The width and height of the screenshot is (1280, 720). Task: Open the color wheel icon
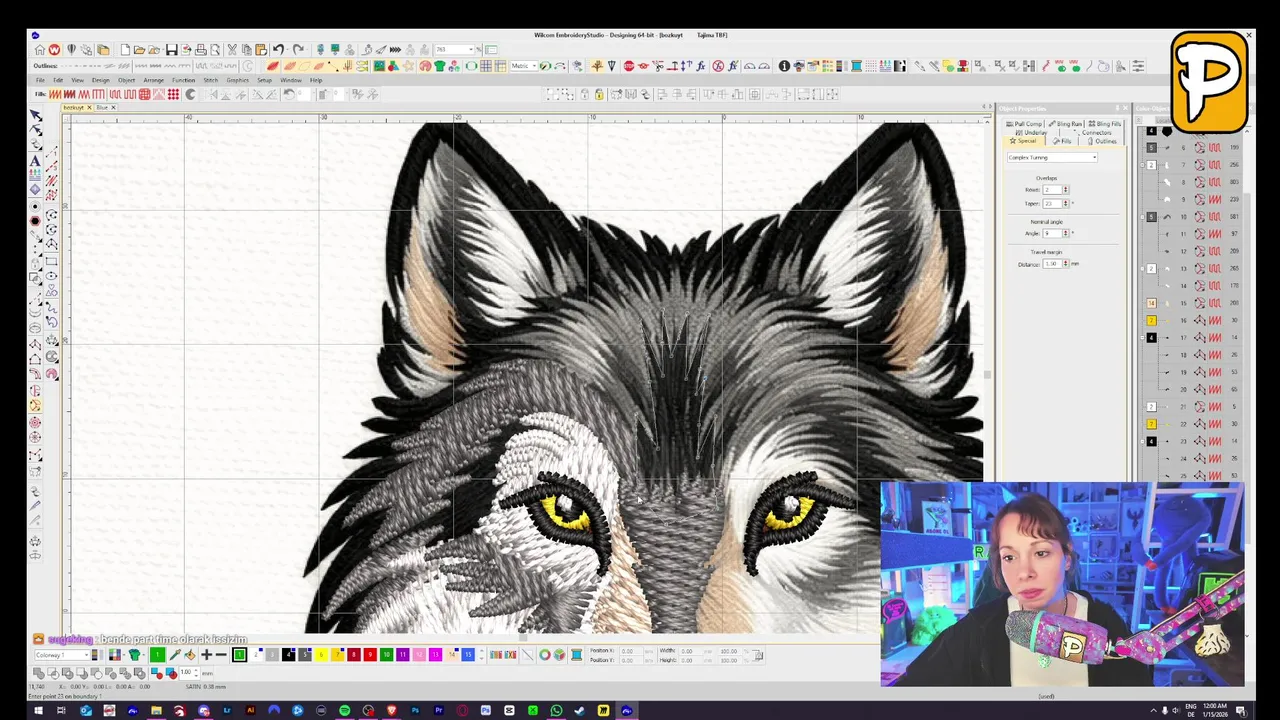(544, 655)
